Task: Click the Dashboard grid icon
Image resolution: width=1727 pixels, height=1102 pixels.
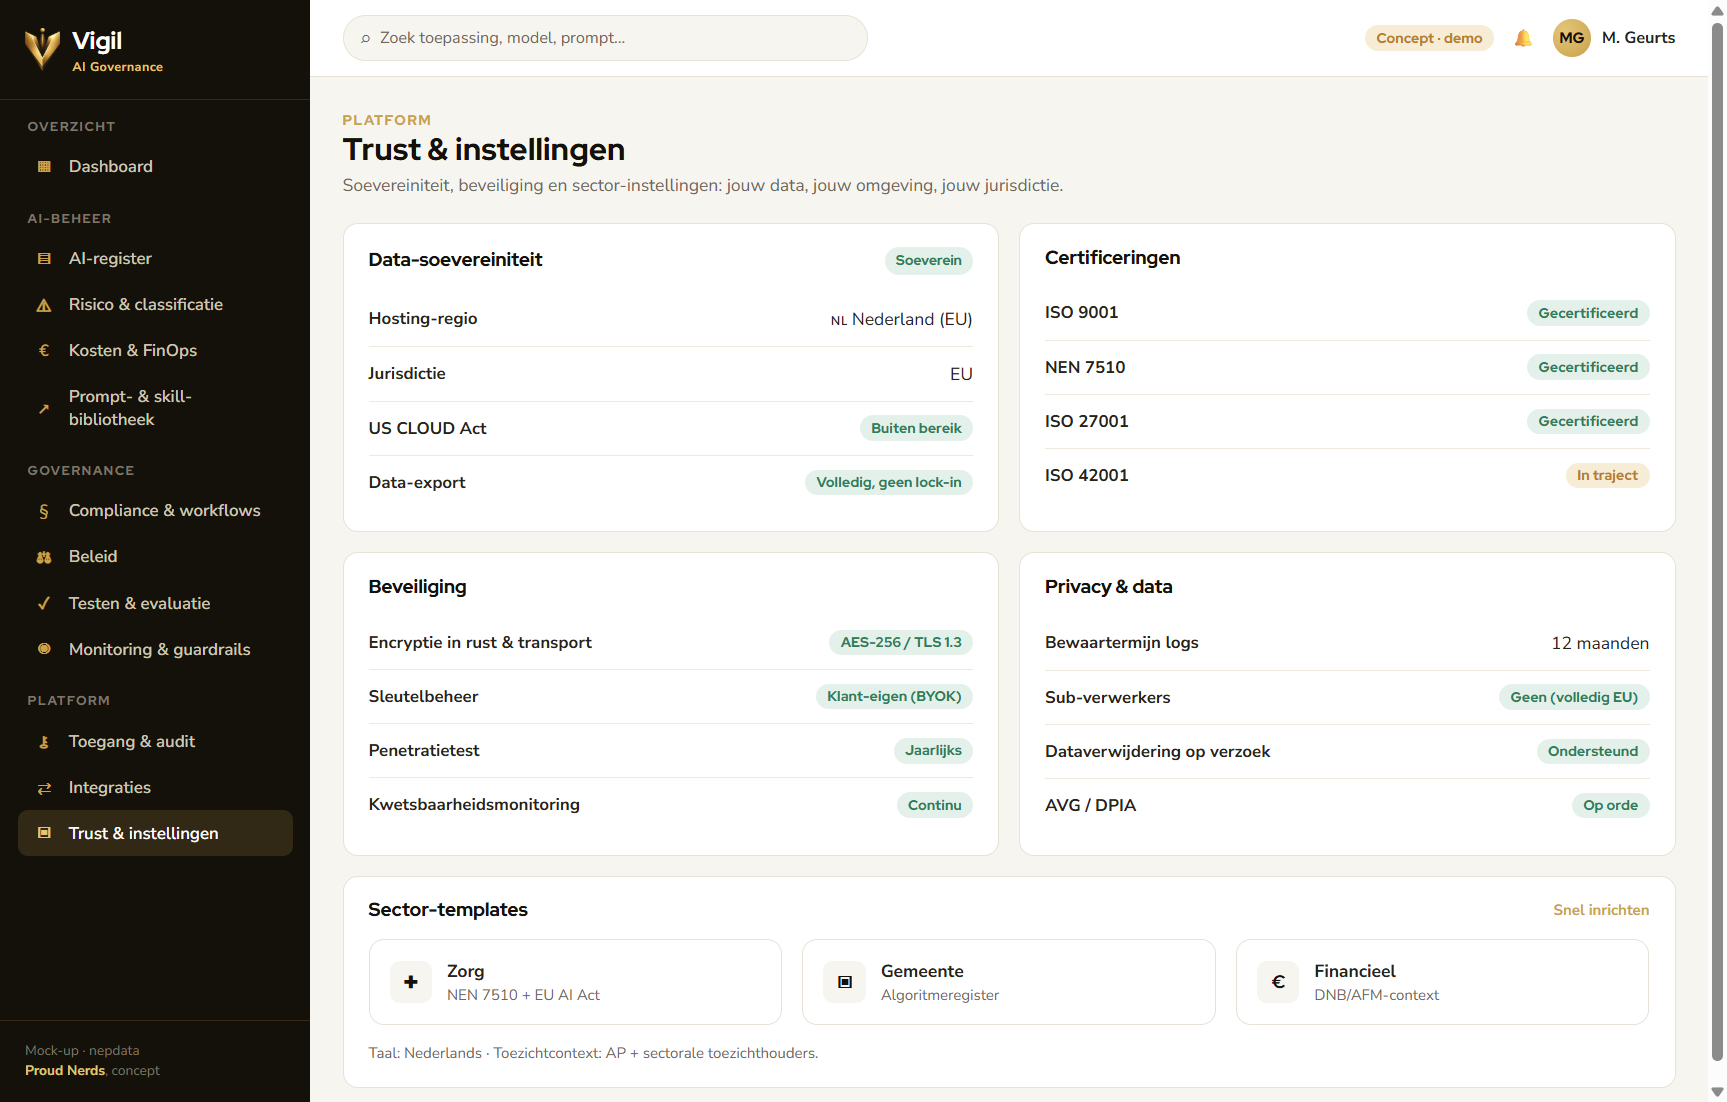Action: click(x=44, y=167)
